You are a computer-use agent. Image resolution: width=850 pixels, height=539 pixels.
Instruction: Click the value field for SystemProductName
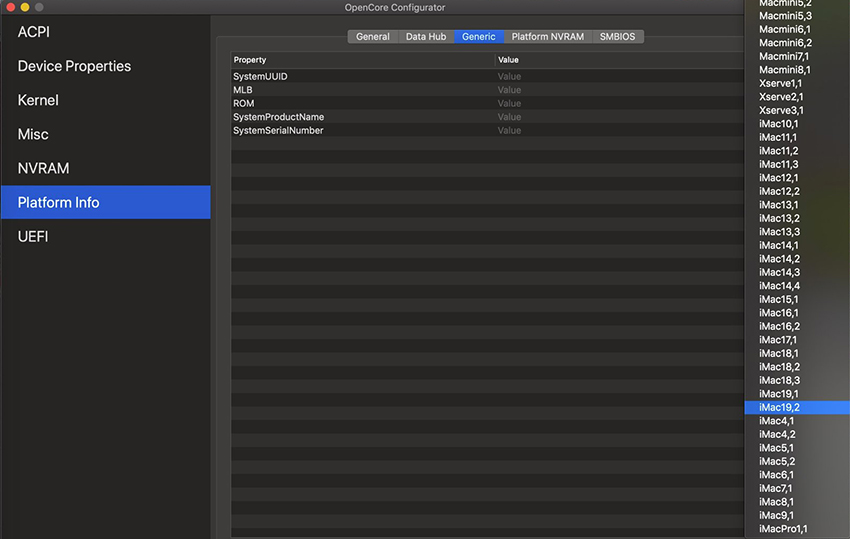tap(619, 117)
